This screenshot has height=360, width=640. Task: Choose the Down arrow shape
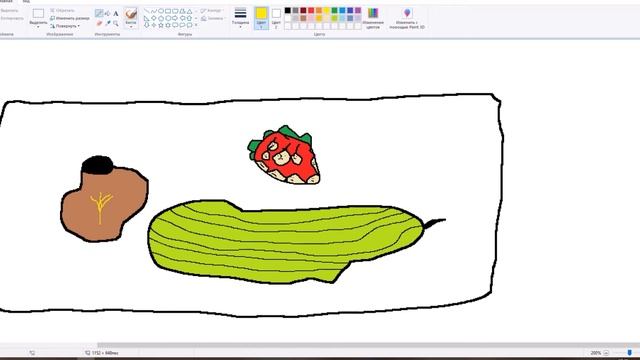pyautogui.click(x=147, y=25)
